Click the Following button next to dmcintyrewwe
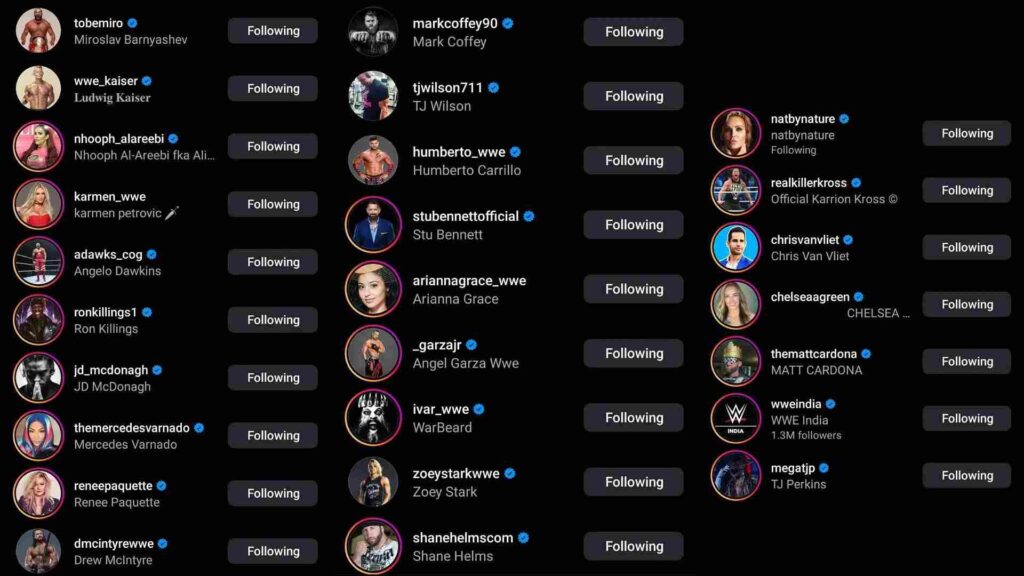Screen dimensions: 1024x576 pos(273,551)
